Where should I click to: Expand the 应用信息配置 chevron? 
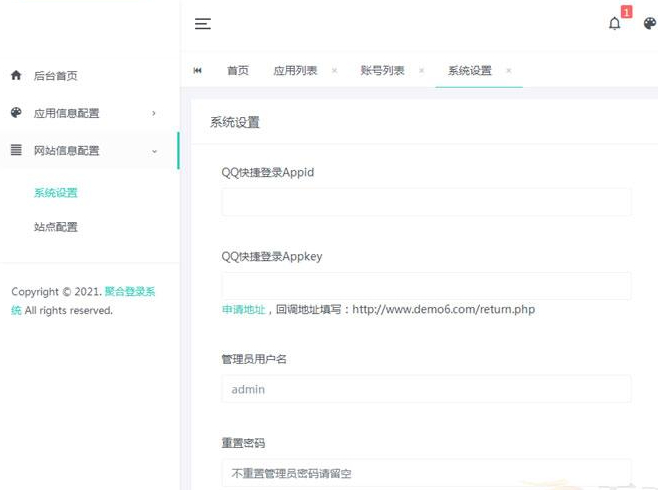pyautogui.click(x=154, y=113)
